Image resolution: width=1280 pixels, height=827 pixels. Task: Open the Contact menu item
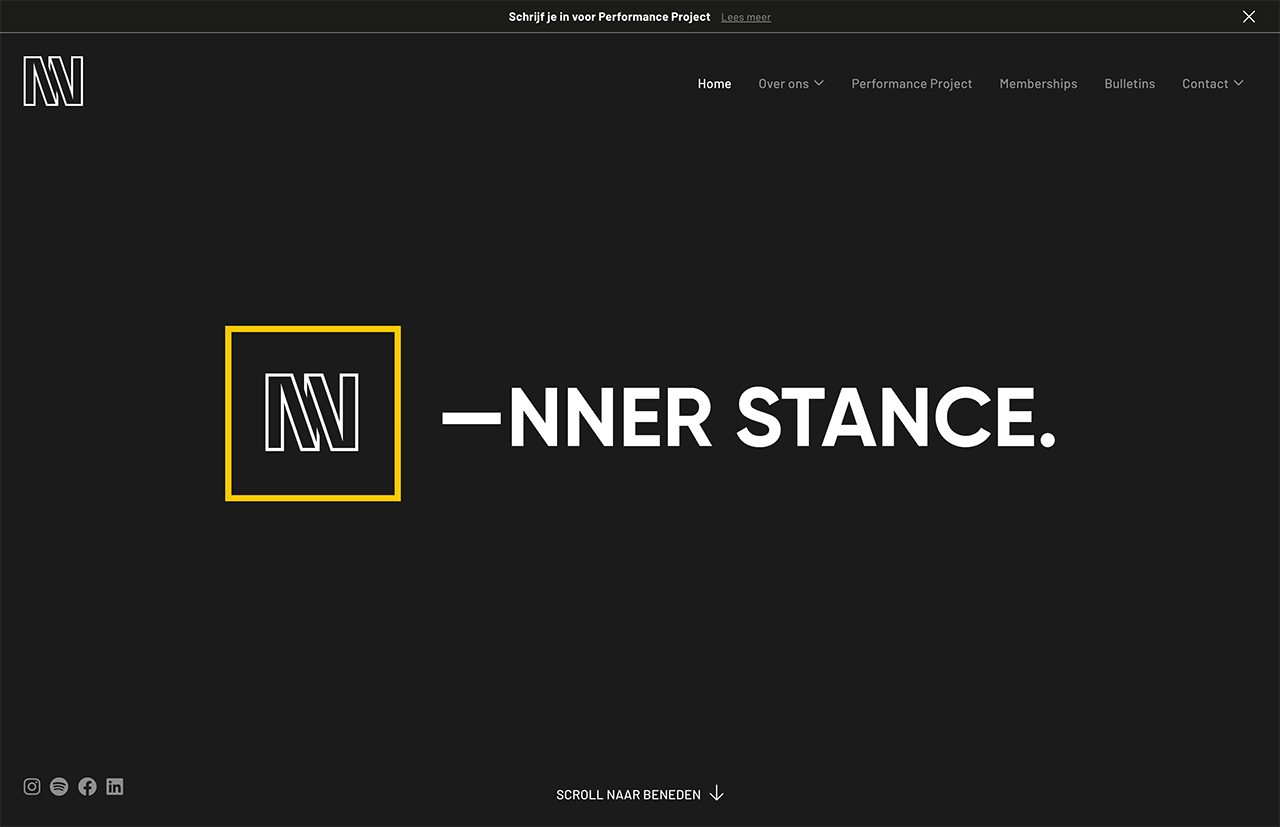tap(1205, 84)
